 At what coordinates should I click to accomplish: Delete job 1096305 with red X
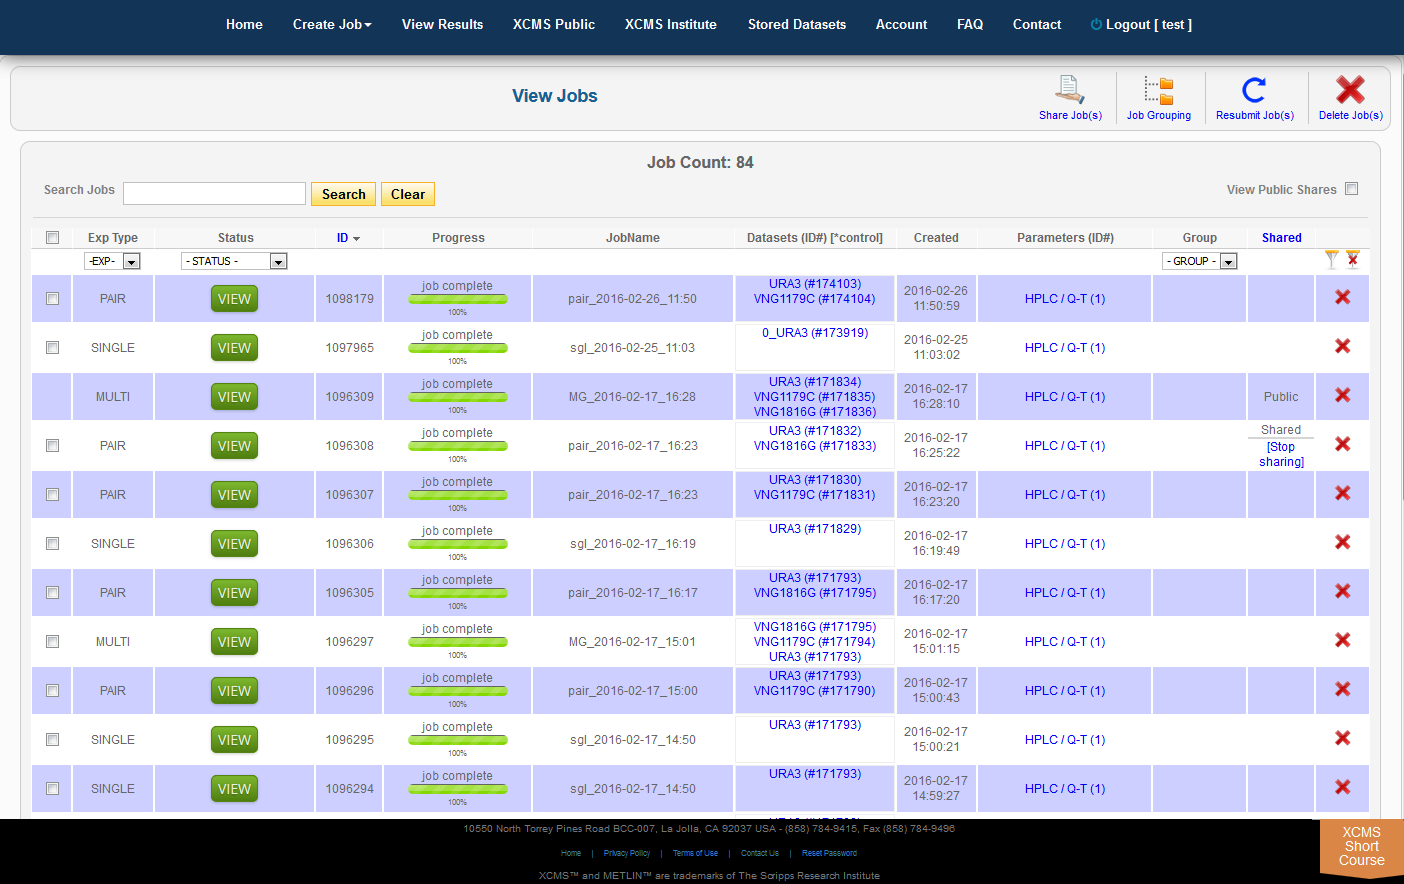1343,591
